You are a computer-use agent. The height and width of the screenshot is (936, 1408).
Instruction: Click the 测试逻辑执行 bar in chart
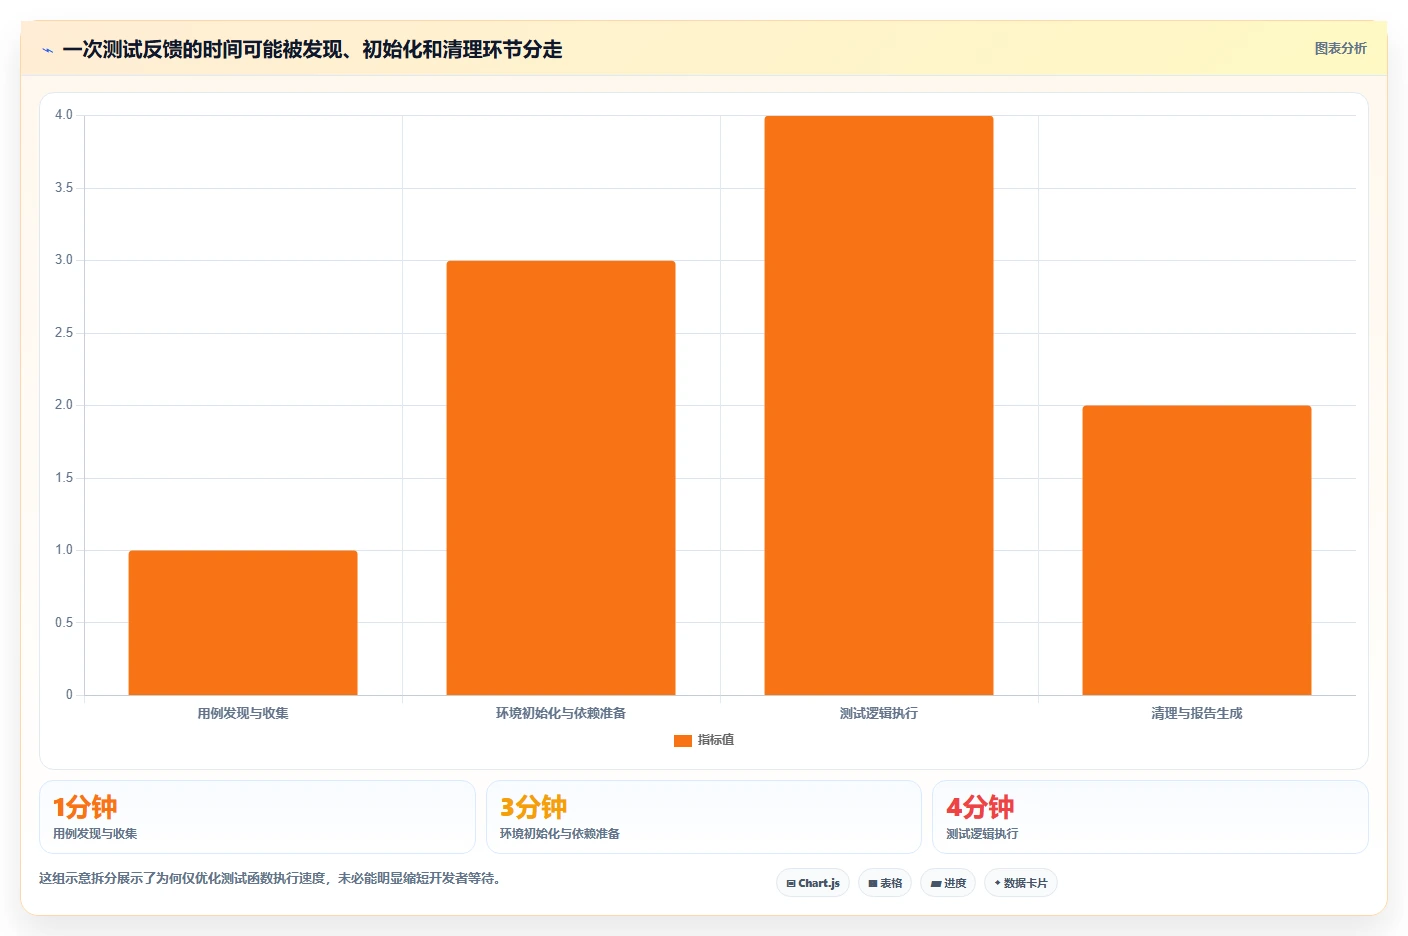point(879,405)
